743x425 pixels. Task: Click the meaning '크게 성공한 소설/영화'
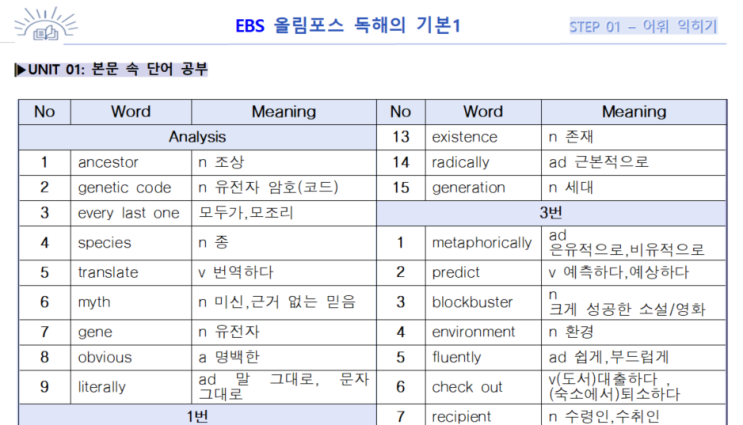[627, 309]
